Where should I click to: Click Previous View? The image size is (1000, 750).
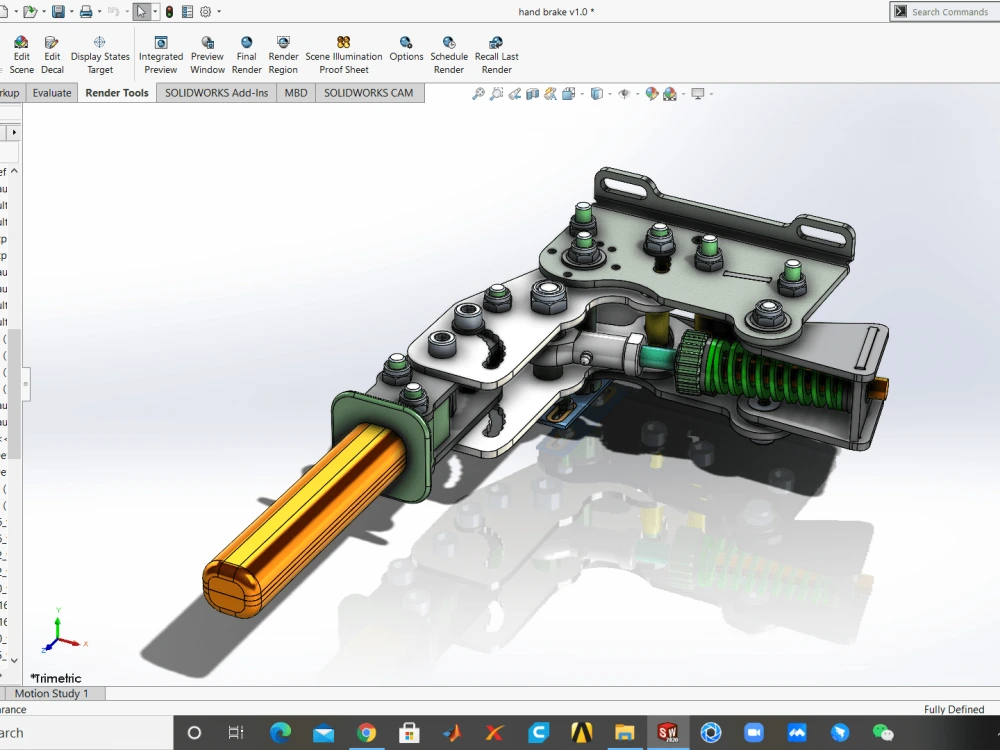click(x=514, y=94)
